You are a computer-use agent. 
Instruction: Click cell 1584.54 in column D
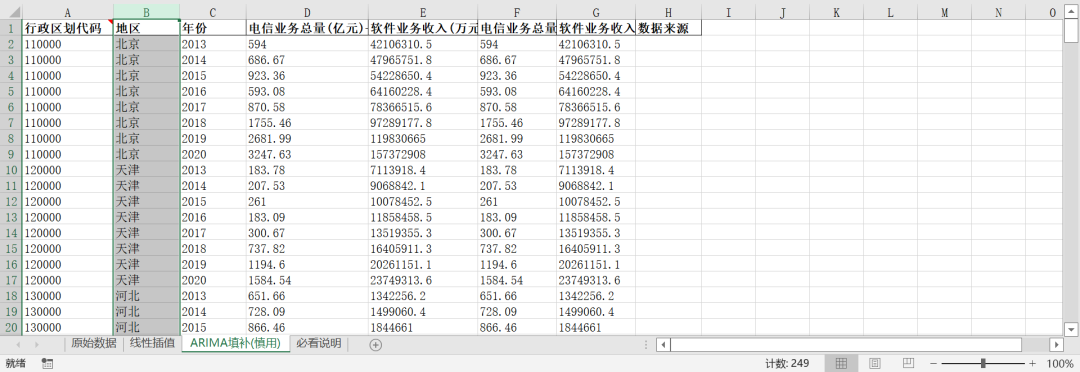point(307,280)
